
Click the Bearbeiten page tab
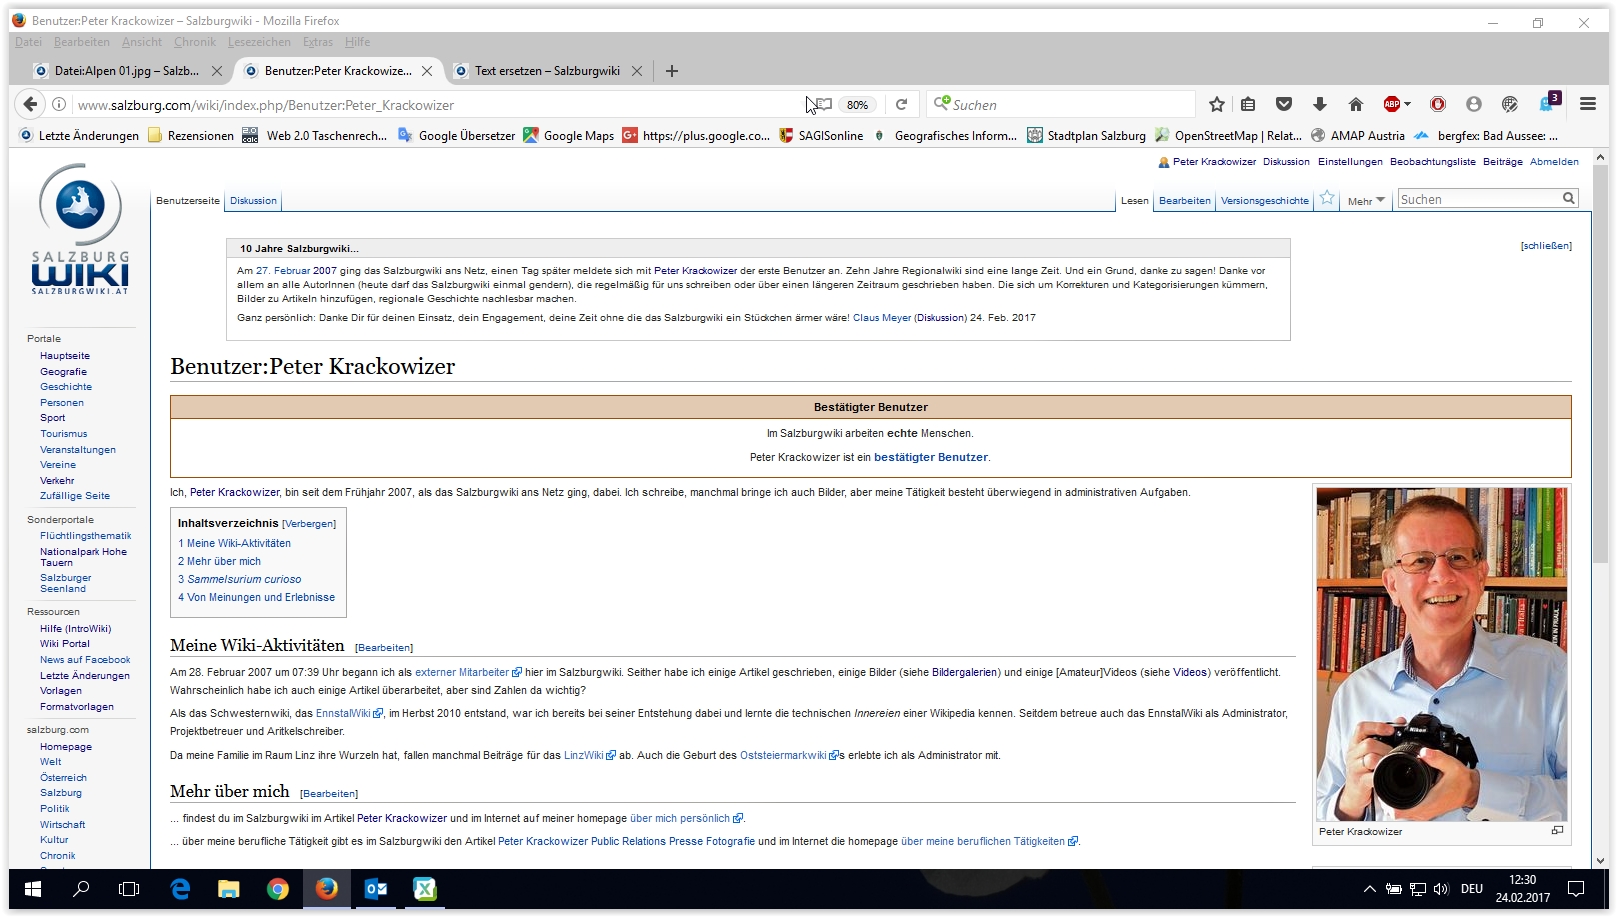pyautogui.click(x=1184, y=201)
